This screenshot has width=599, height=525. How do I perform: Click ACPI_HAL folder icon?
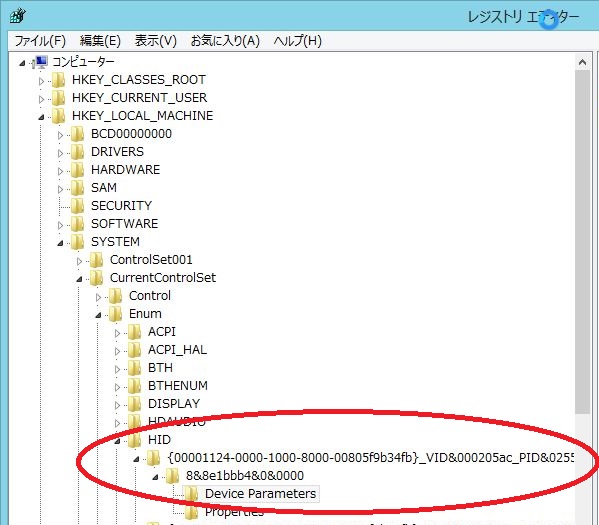point(134,350)
